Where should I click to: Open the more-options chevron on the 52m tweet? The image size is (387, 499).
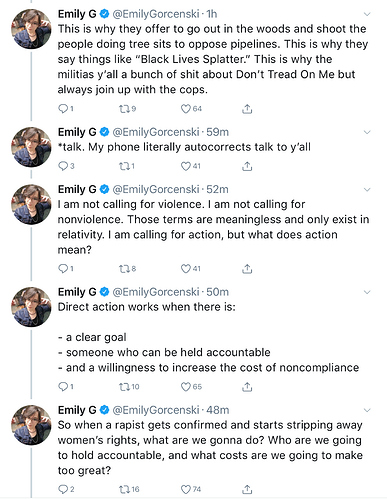pyautogui.click(x=367, y=190)
